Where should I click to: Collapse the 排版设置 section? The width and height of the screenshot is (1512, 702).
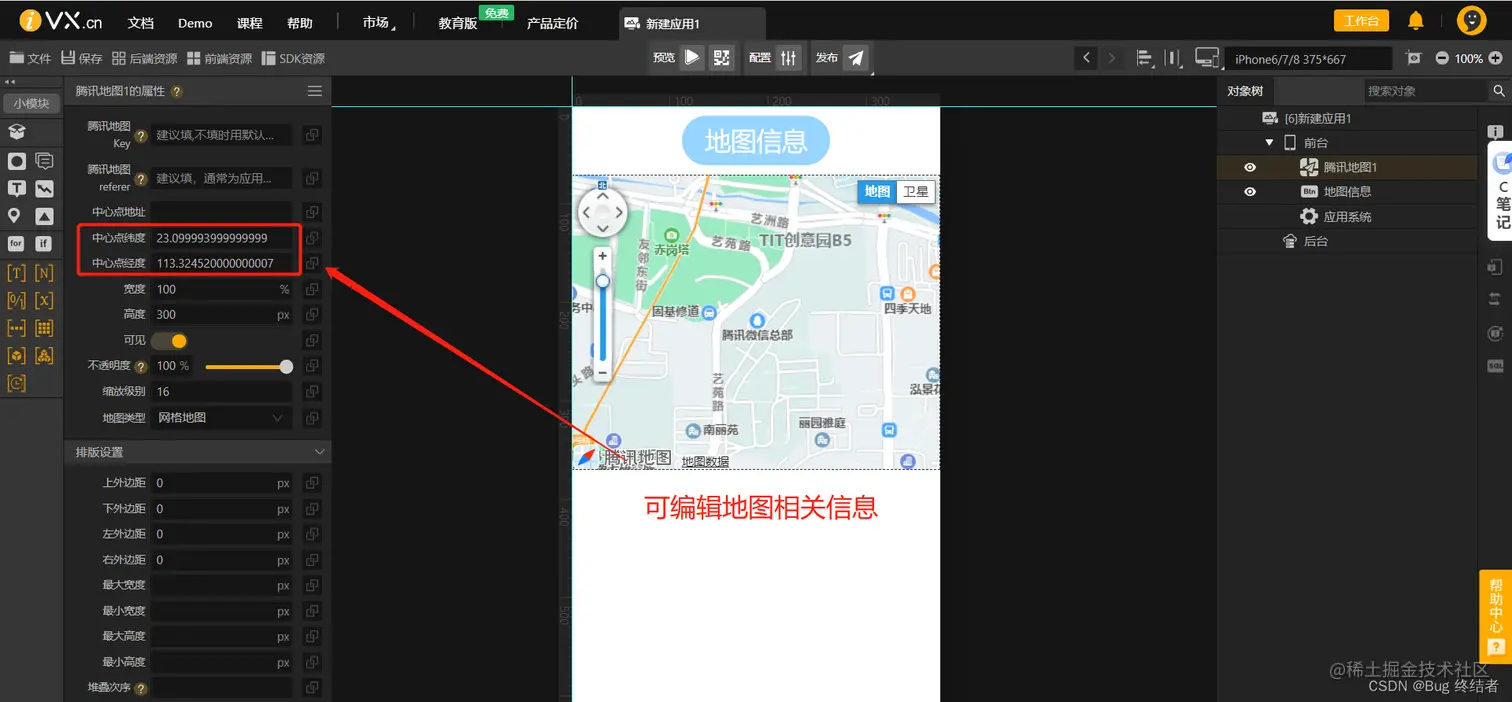pos(319,451)
